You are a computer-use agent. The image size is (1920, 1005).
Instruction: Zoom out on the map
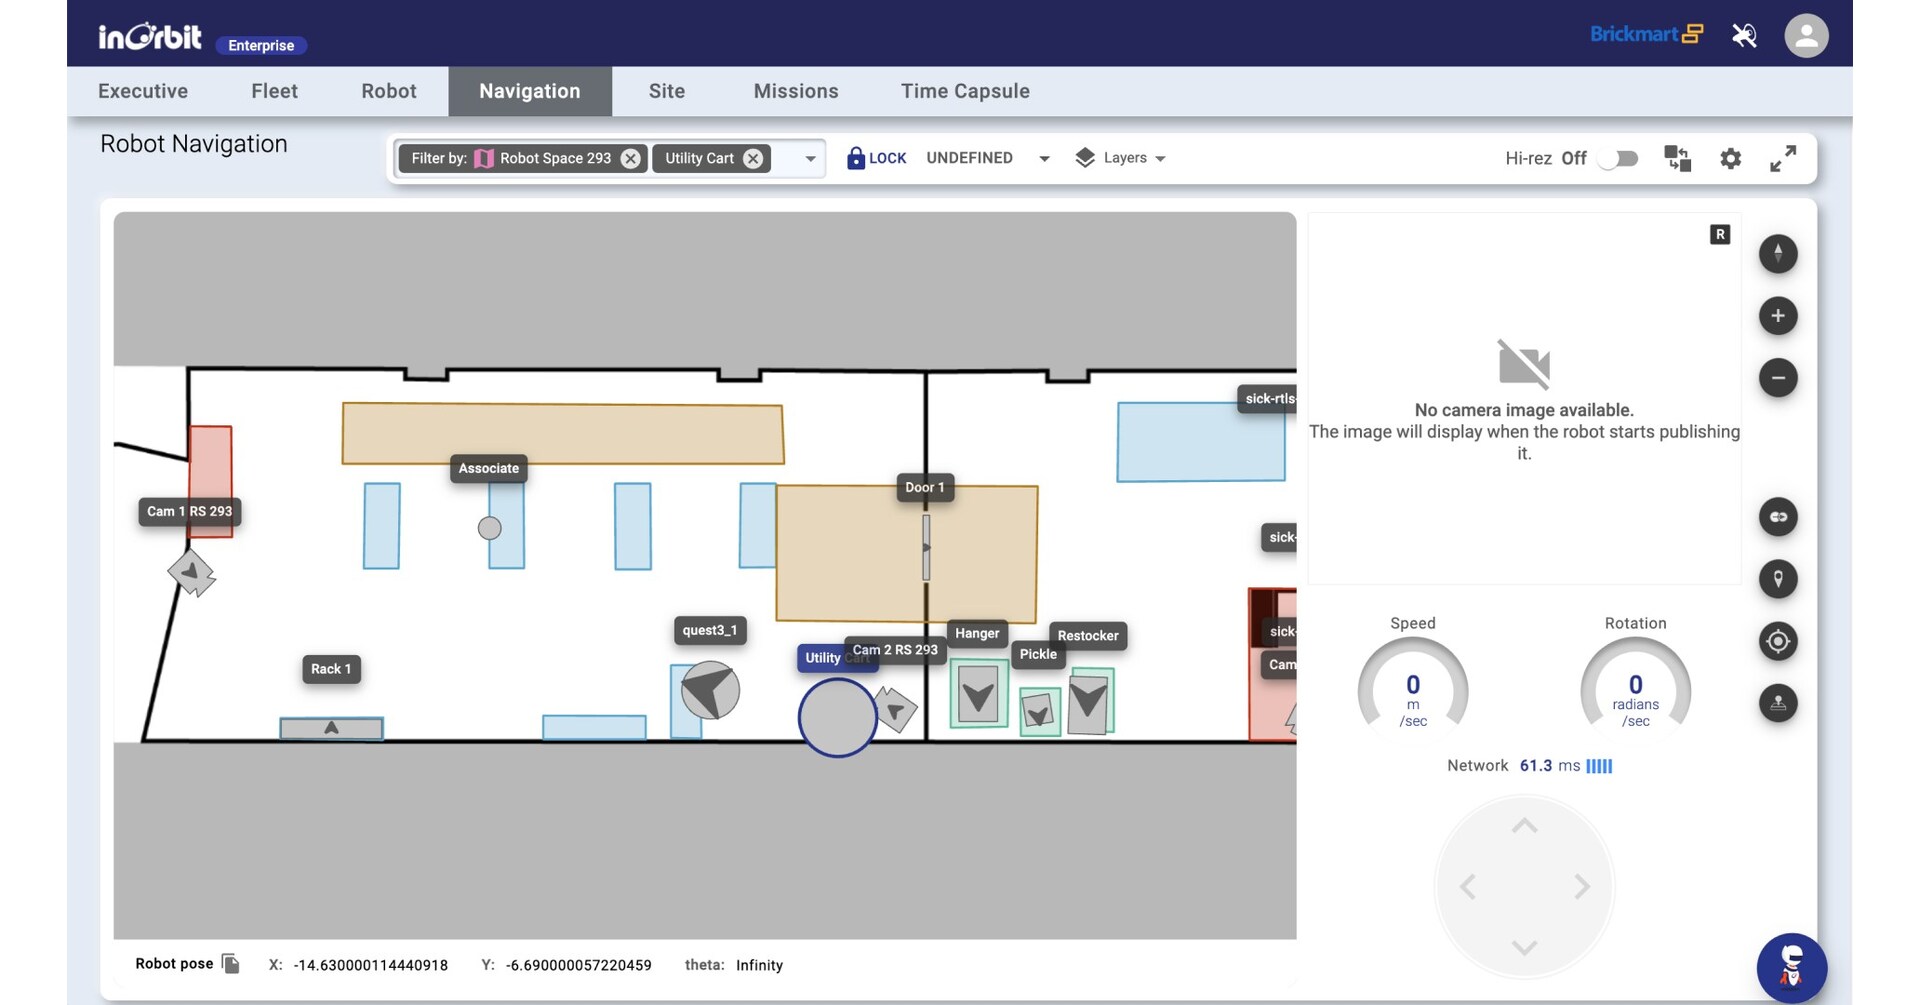click(1778, 378)
